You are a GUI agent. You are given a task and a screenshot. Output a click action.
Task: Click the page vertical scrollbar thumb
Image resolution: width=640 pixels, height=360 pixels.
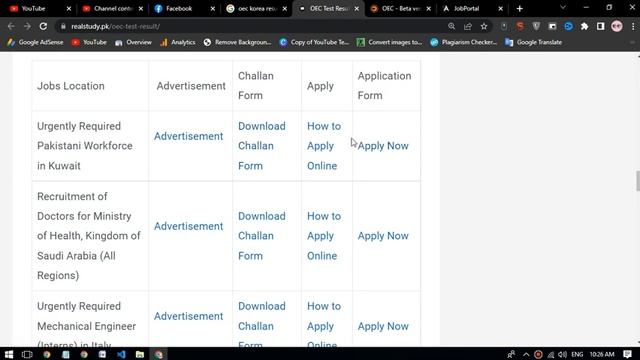point(638,181)
